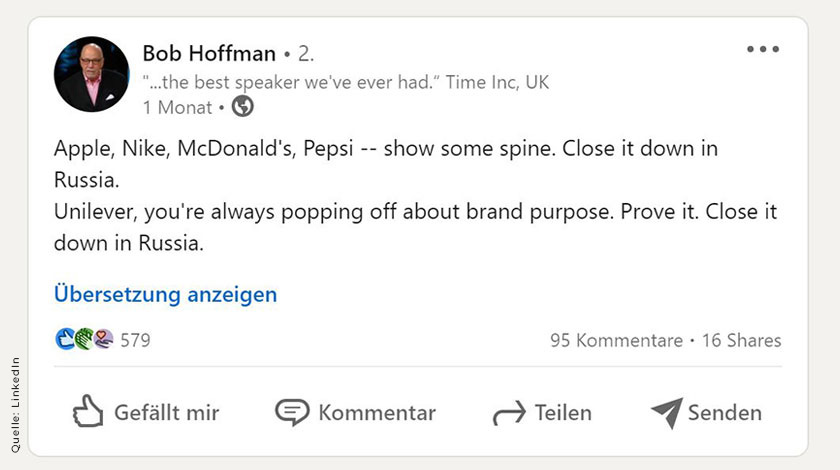The width and height of the screenshot is (840, 470).
Task: Click the Senden button label
Action: (x=725, y=413)
